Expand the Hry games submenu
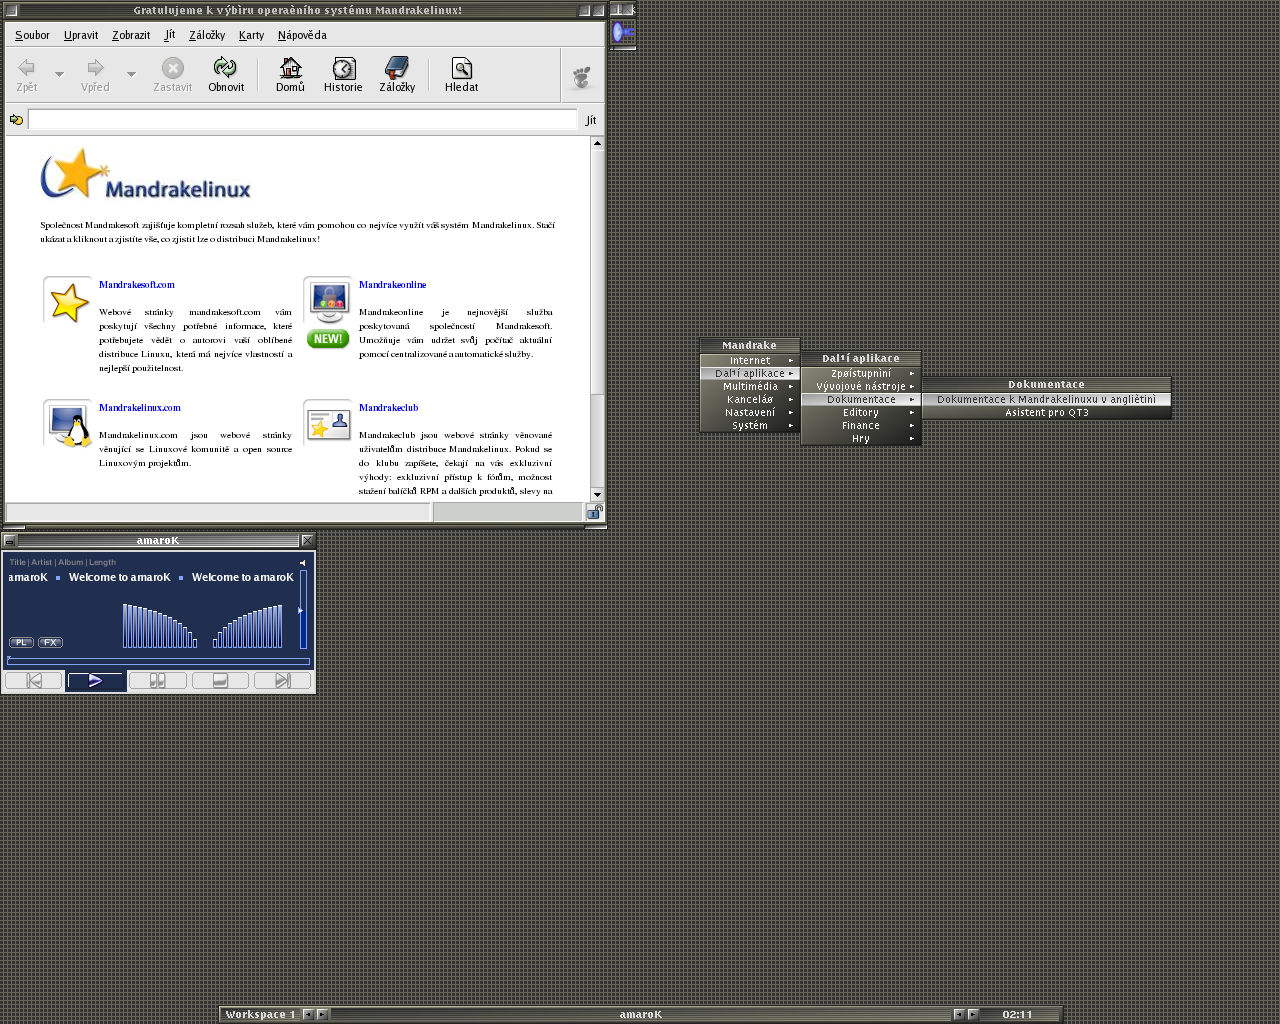 [861, 438]
